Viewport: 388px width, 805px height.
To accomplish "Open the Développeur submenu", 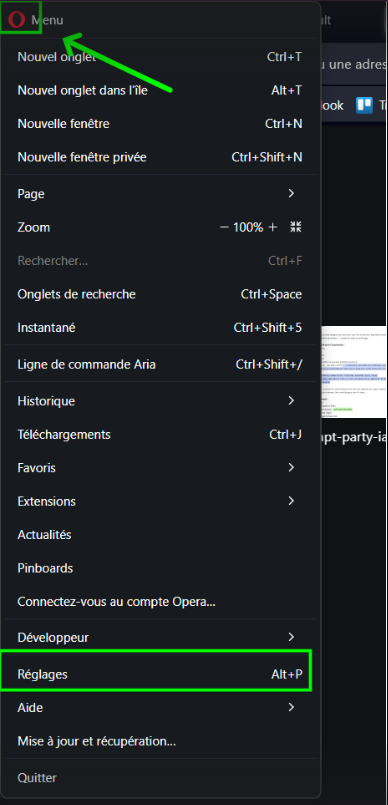I will 161,638.
